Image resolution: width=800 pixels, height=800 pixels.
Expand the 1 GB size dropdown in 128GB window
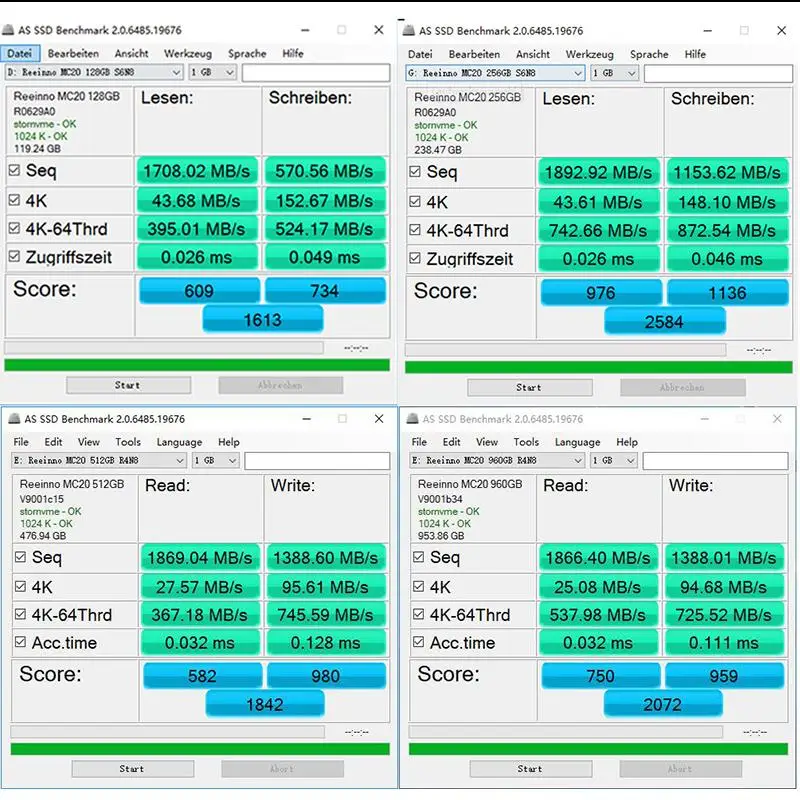tap(212, 72)
